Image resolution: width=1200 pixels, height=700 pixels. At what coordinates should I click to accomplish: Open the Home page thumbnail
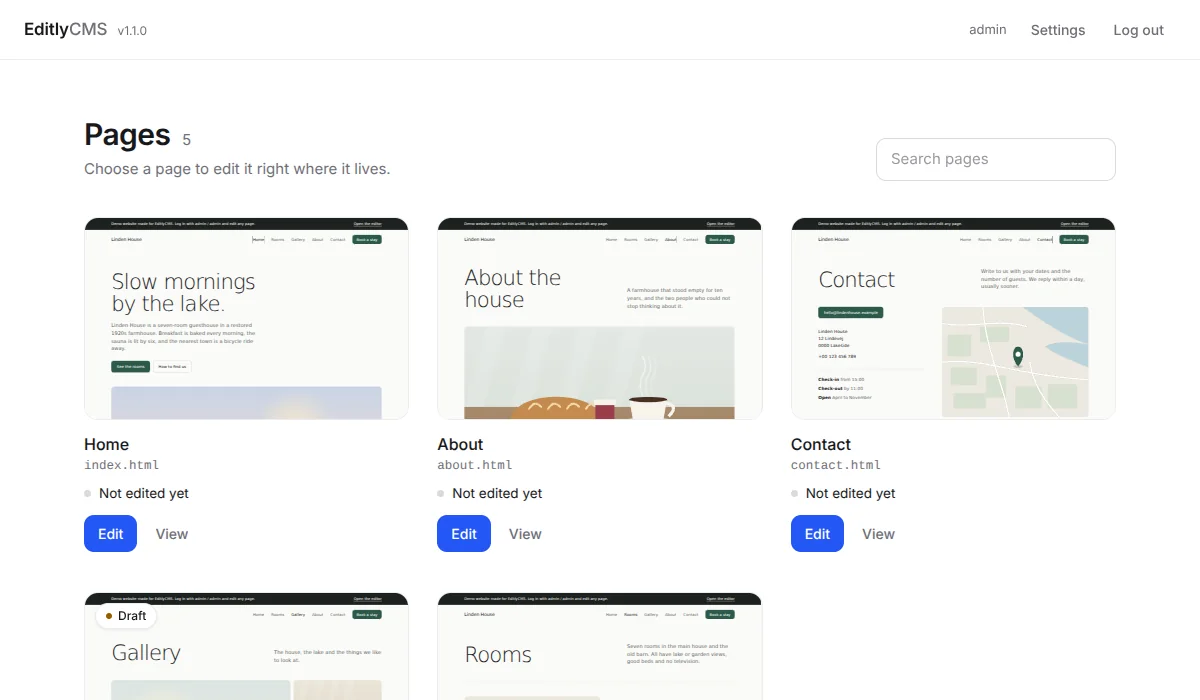point(247,318)
